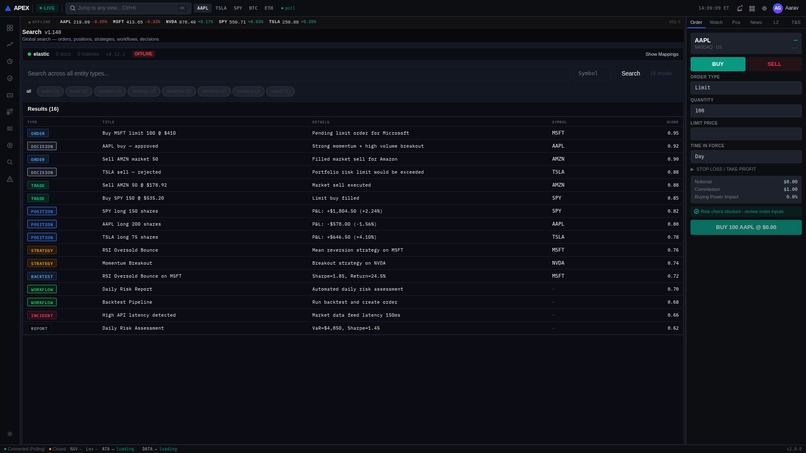Image resolution: width=806 pixels, height=453 pixels.
Task: Click the NVDA 876.49 ticker quote
Action: pos(190,22)
